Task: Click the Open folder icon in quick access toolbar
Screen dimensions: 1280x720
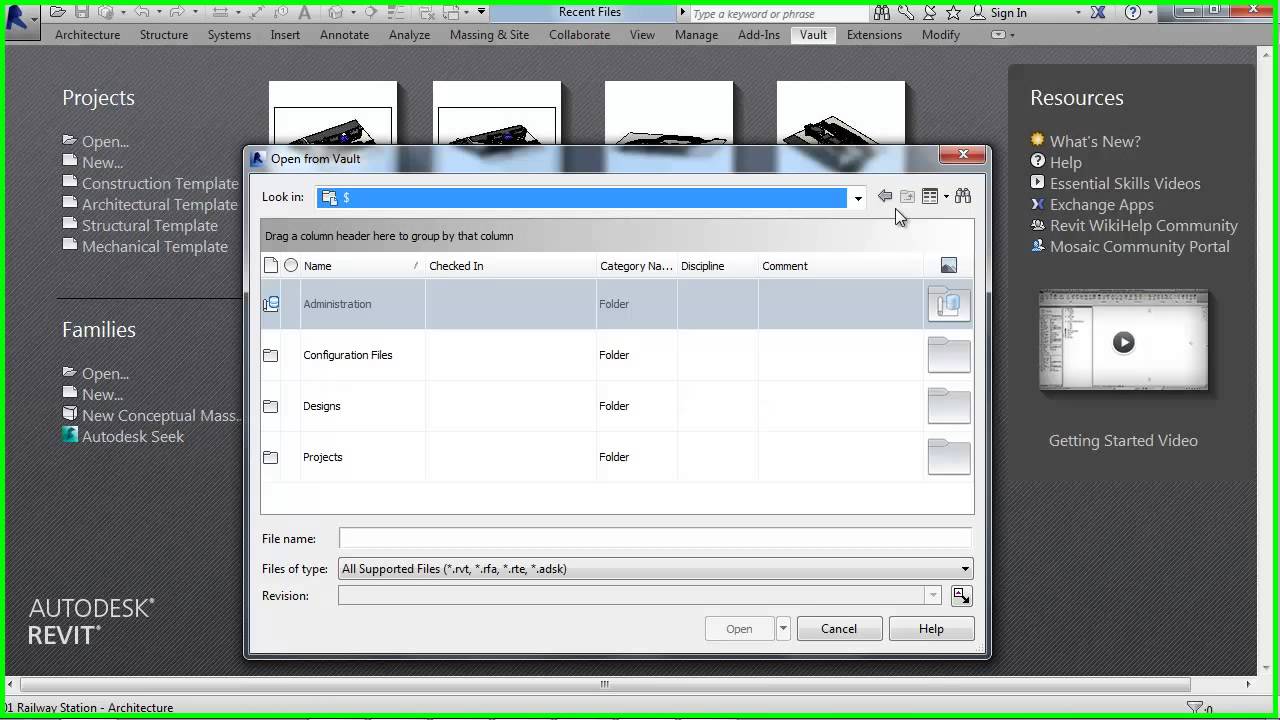Action: pos(58,12)
